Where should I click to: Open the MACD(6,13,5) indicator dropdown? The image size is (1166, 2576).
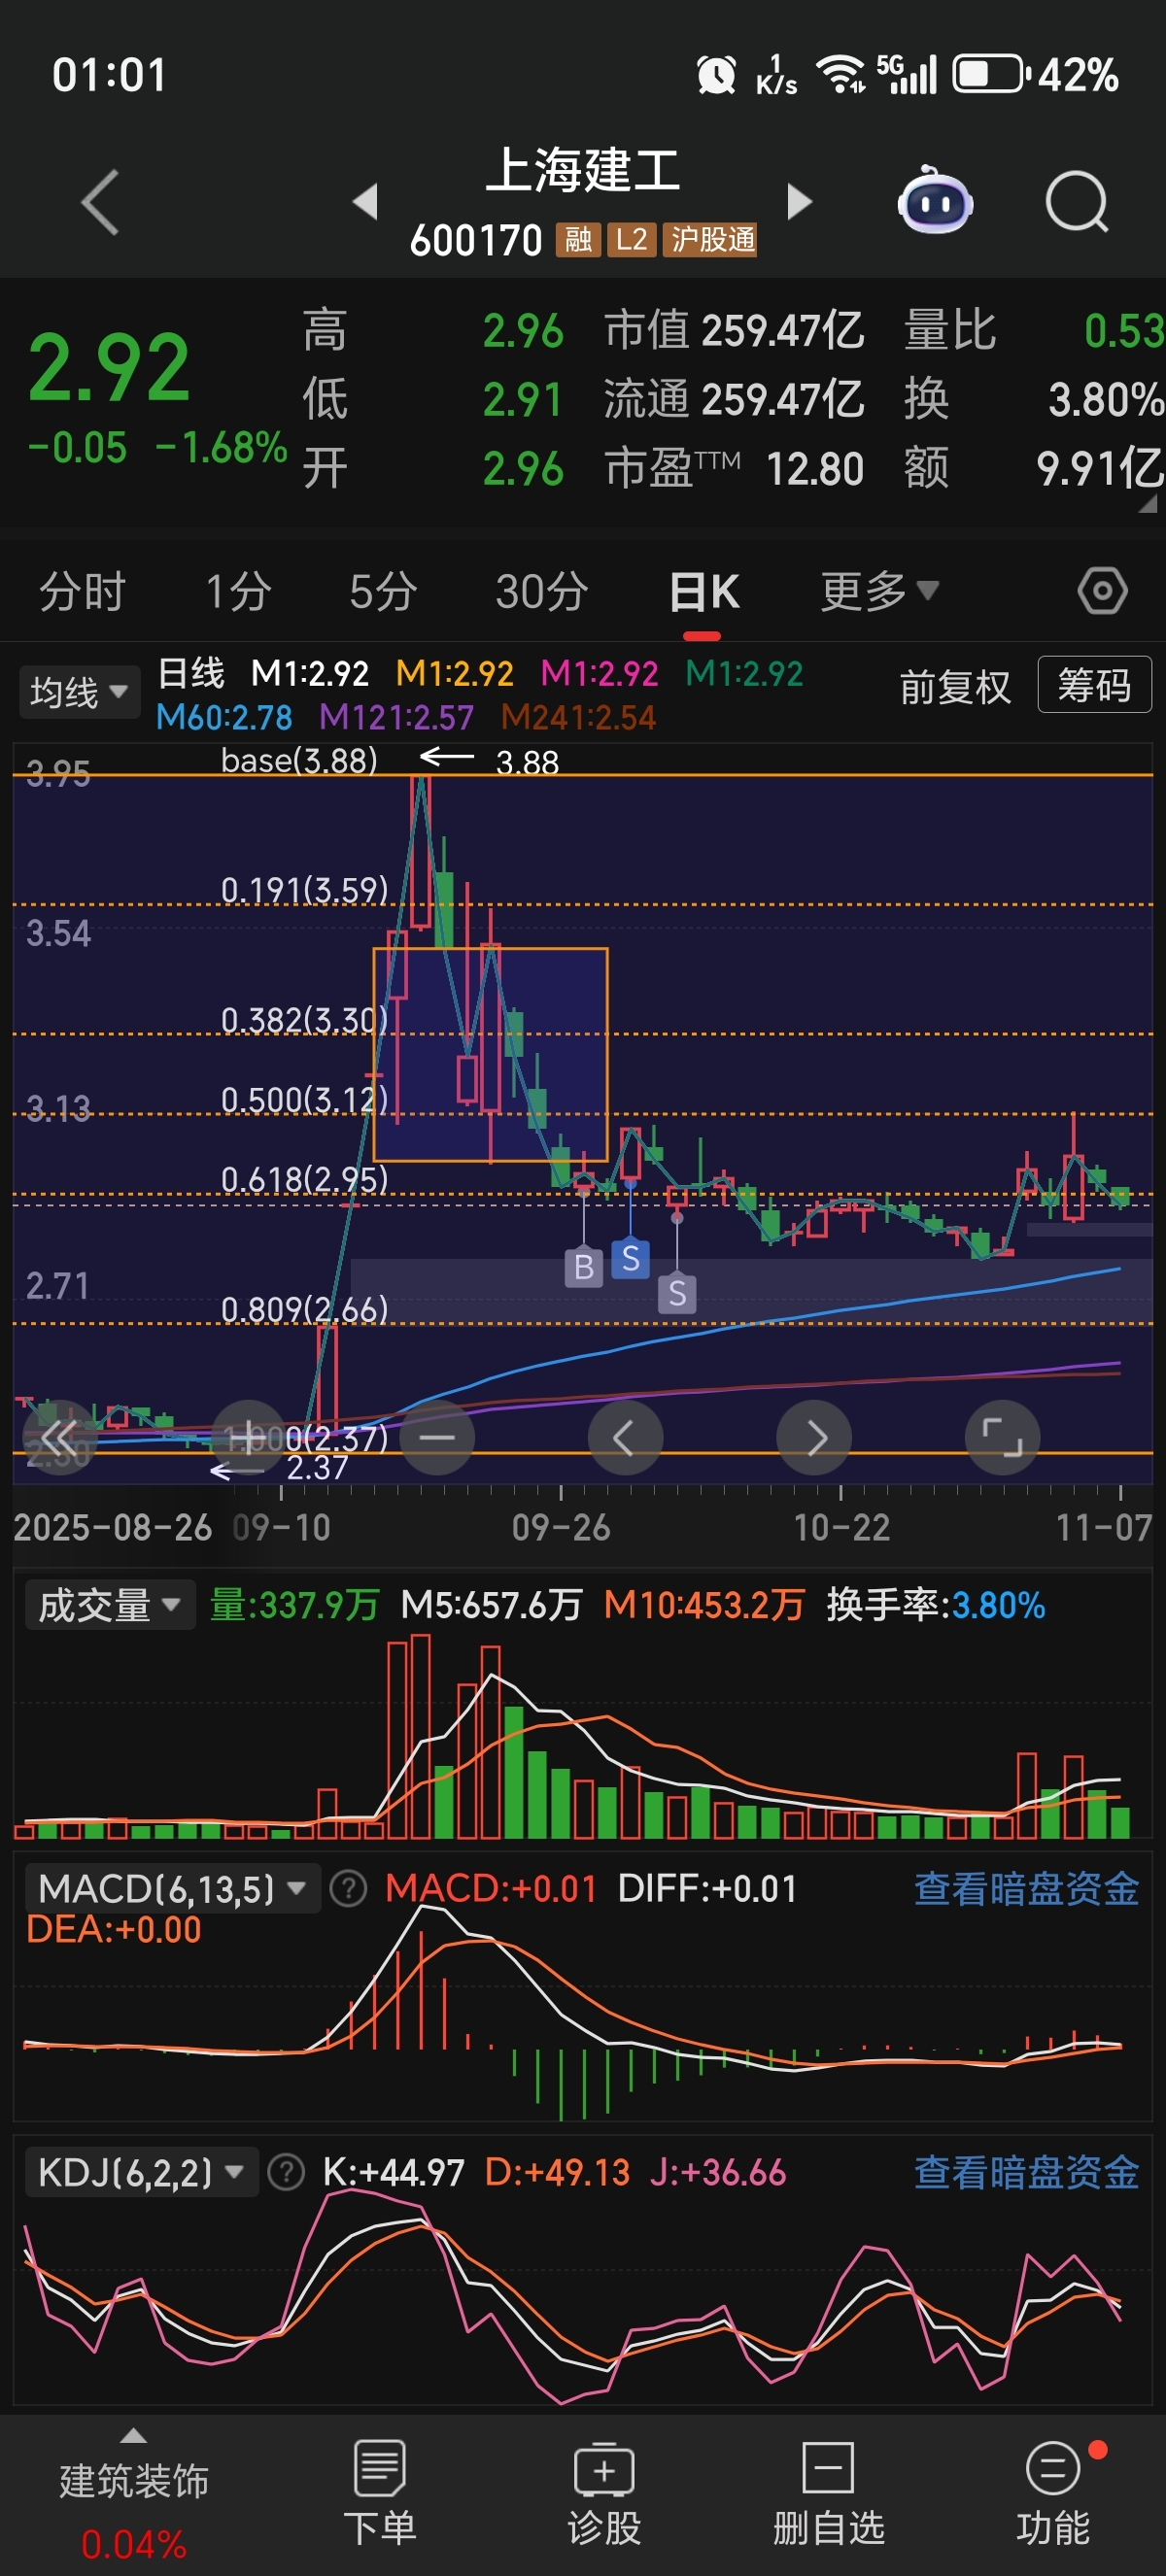click(172, 1889)
